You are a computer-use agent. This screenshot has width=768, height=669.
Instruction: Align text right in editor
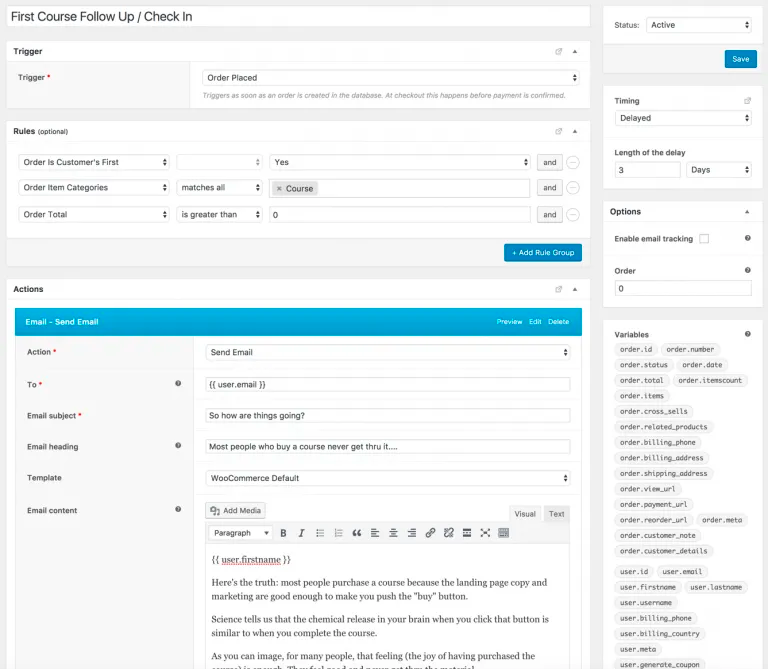412,533
